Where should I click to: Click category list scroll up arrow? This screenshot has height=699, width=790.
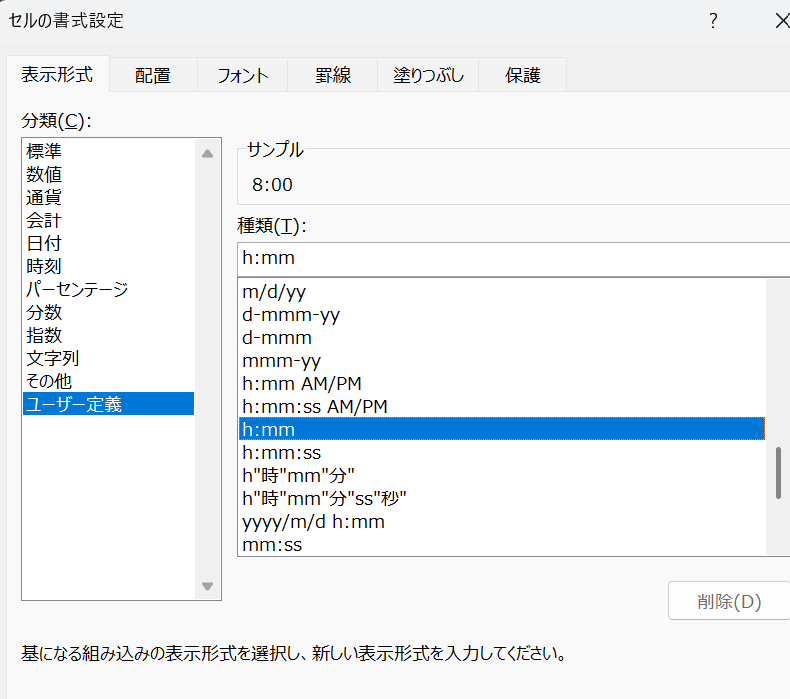tap(207, 153)
